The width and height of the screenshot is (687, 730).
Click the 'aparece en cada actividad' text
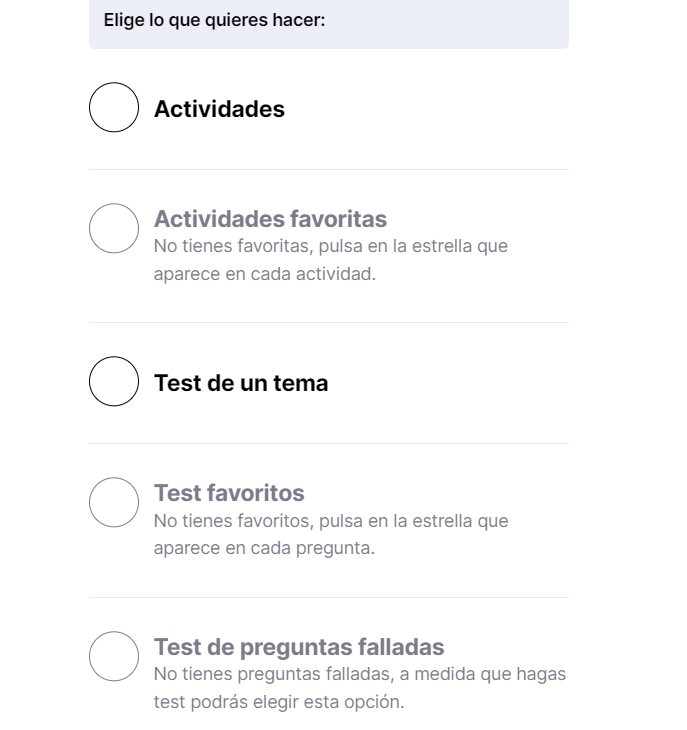coord(265,274)
